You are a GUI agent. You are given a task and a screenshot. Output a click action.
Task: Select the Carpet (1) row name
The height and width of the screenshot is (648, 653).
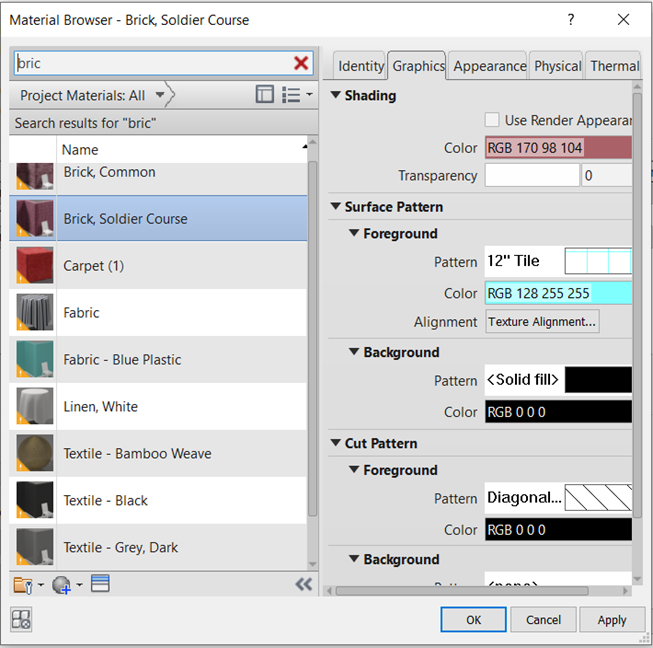94,265
